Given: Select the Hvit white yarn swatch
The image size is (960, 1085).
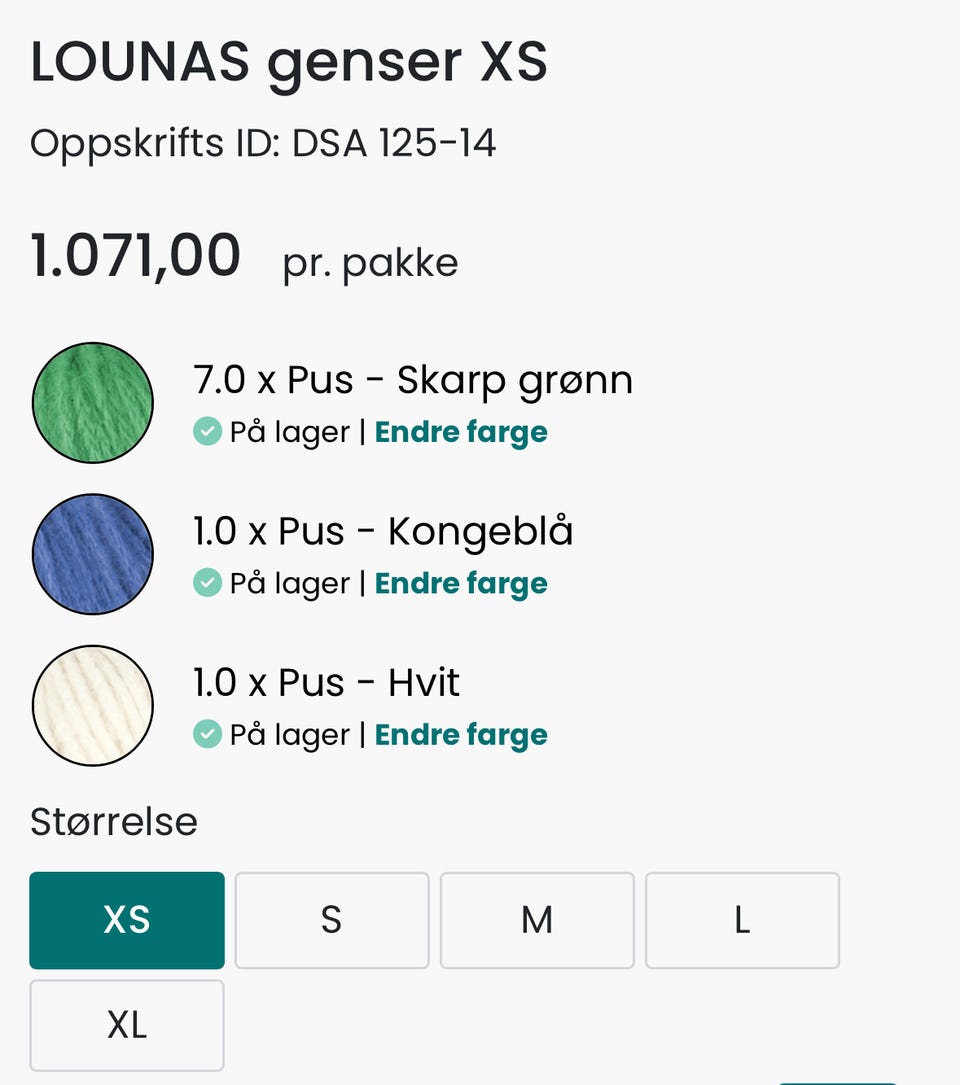Looking at the screenshot, I should pyautogui.click(x=93, y=706).
